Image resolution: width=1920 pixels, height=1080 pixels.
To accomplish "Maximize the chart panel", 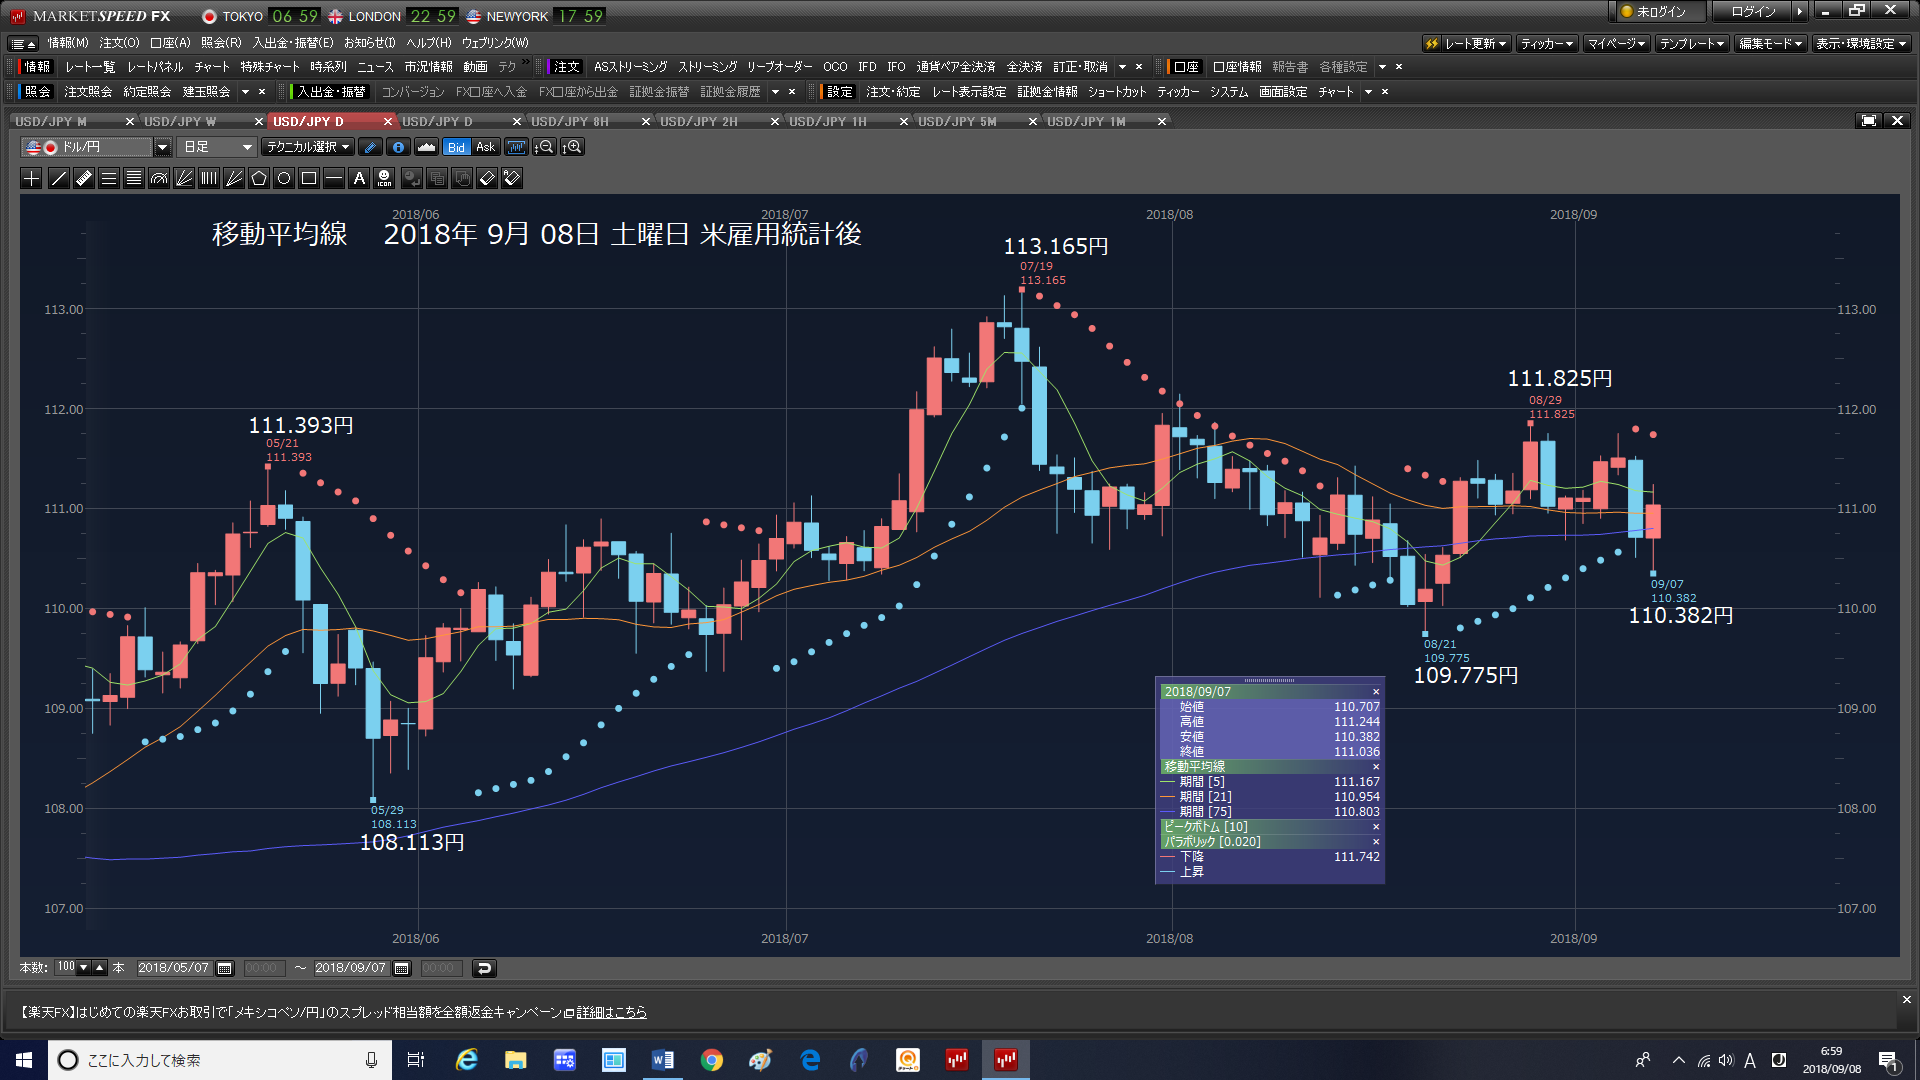I will pyautogui.click(x=1868, y=121).
